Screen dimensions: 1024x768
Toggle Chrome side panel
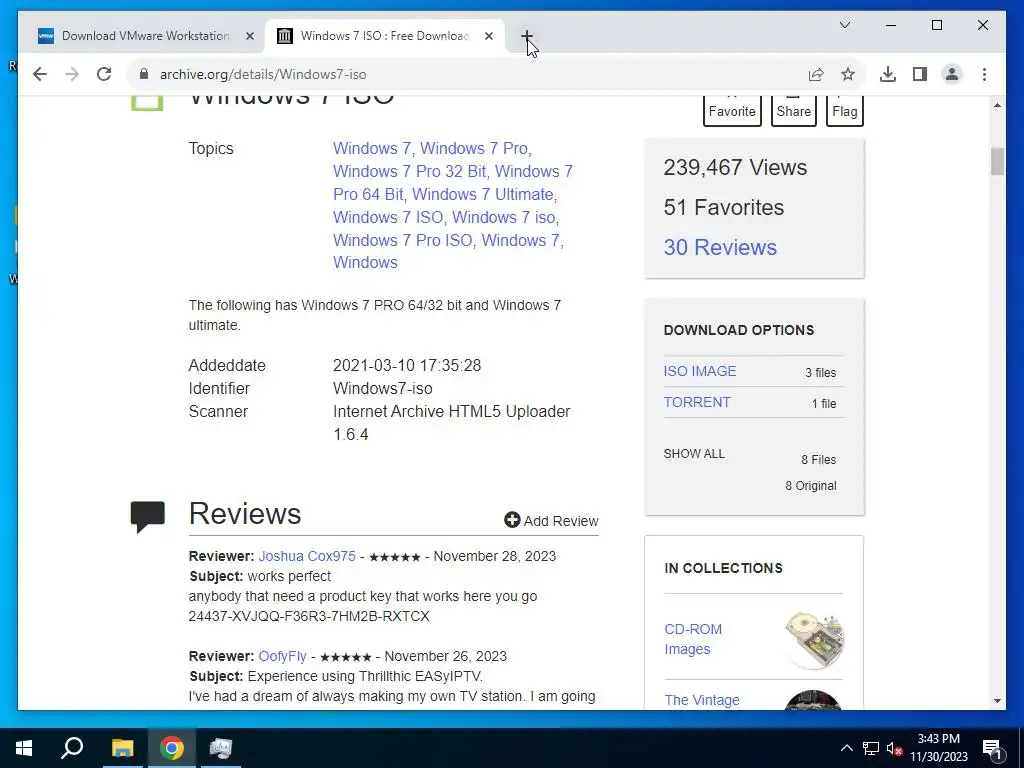(x=920, y=74)
